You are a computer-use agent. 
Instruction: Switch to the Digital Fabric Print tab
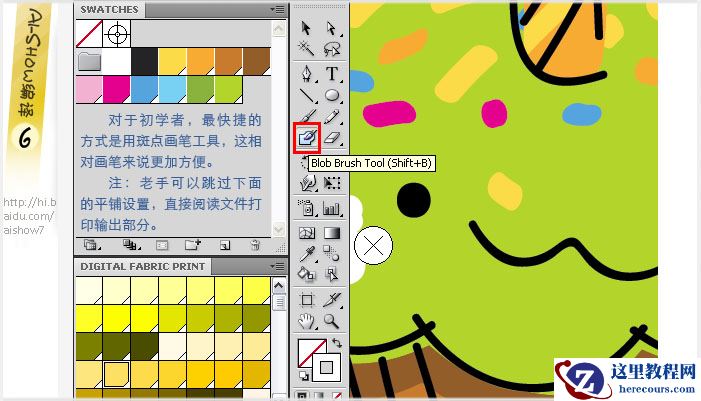tap(143, 266)
